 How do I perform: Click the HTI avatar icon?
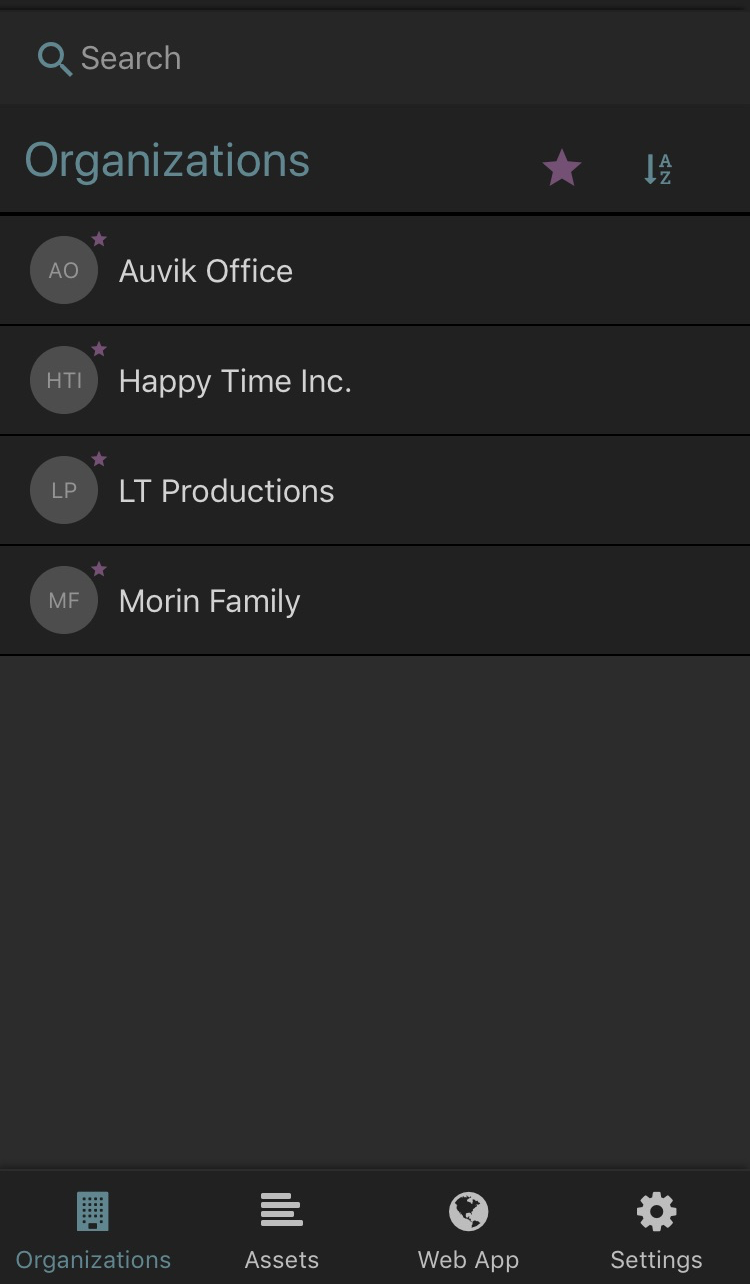(64, 381)
